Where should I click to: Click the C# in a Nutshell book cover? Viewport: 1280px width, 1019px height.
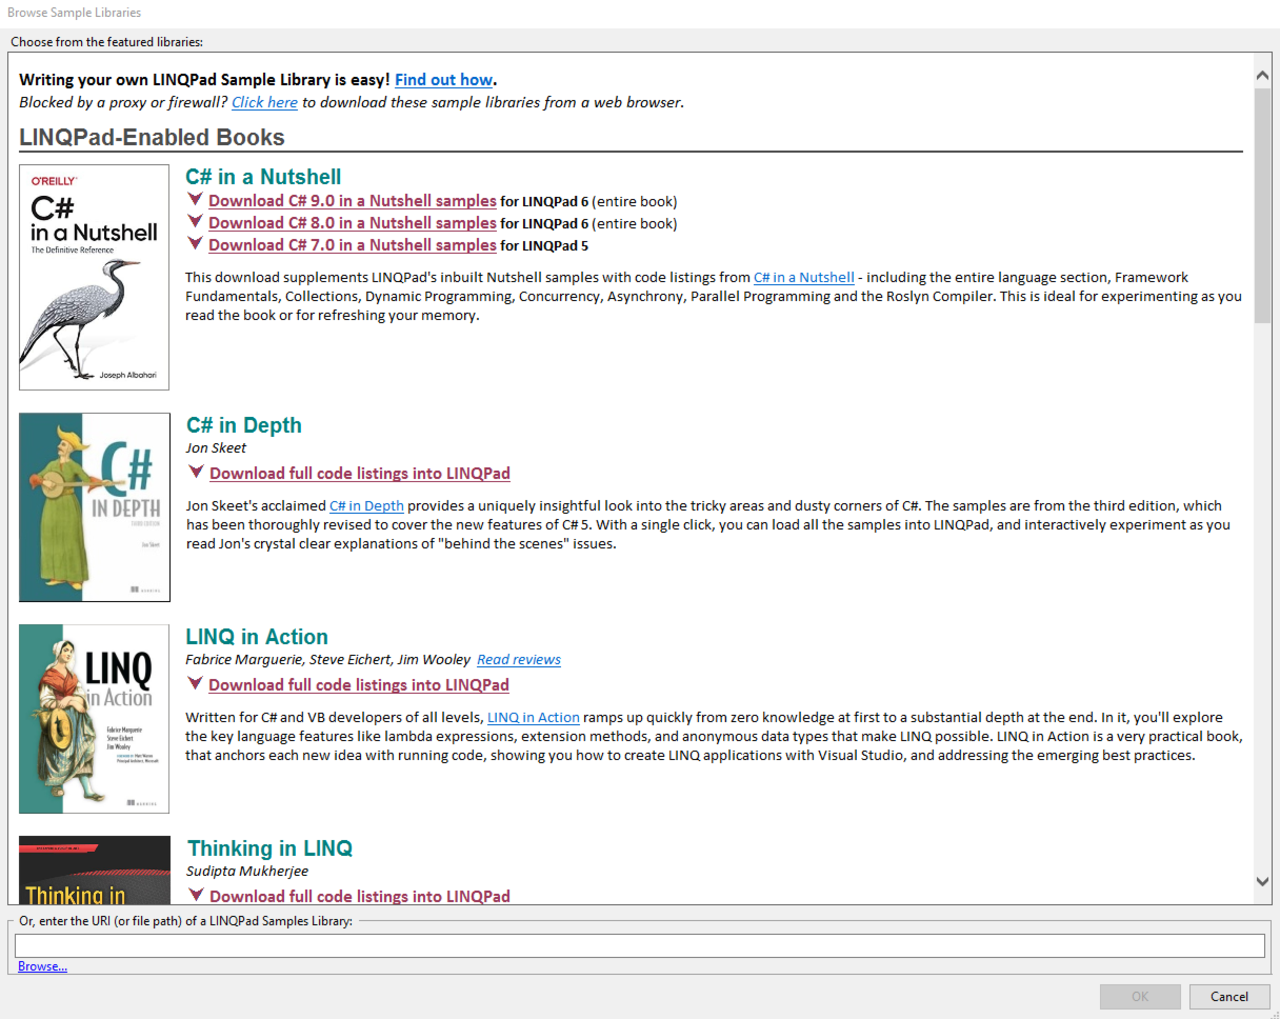click(x=94, y=277)
